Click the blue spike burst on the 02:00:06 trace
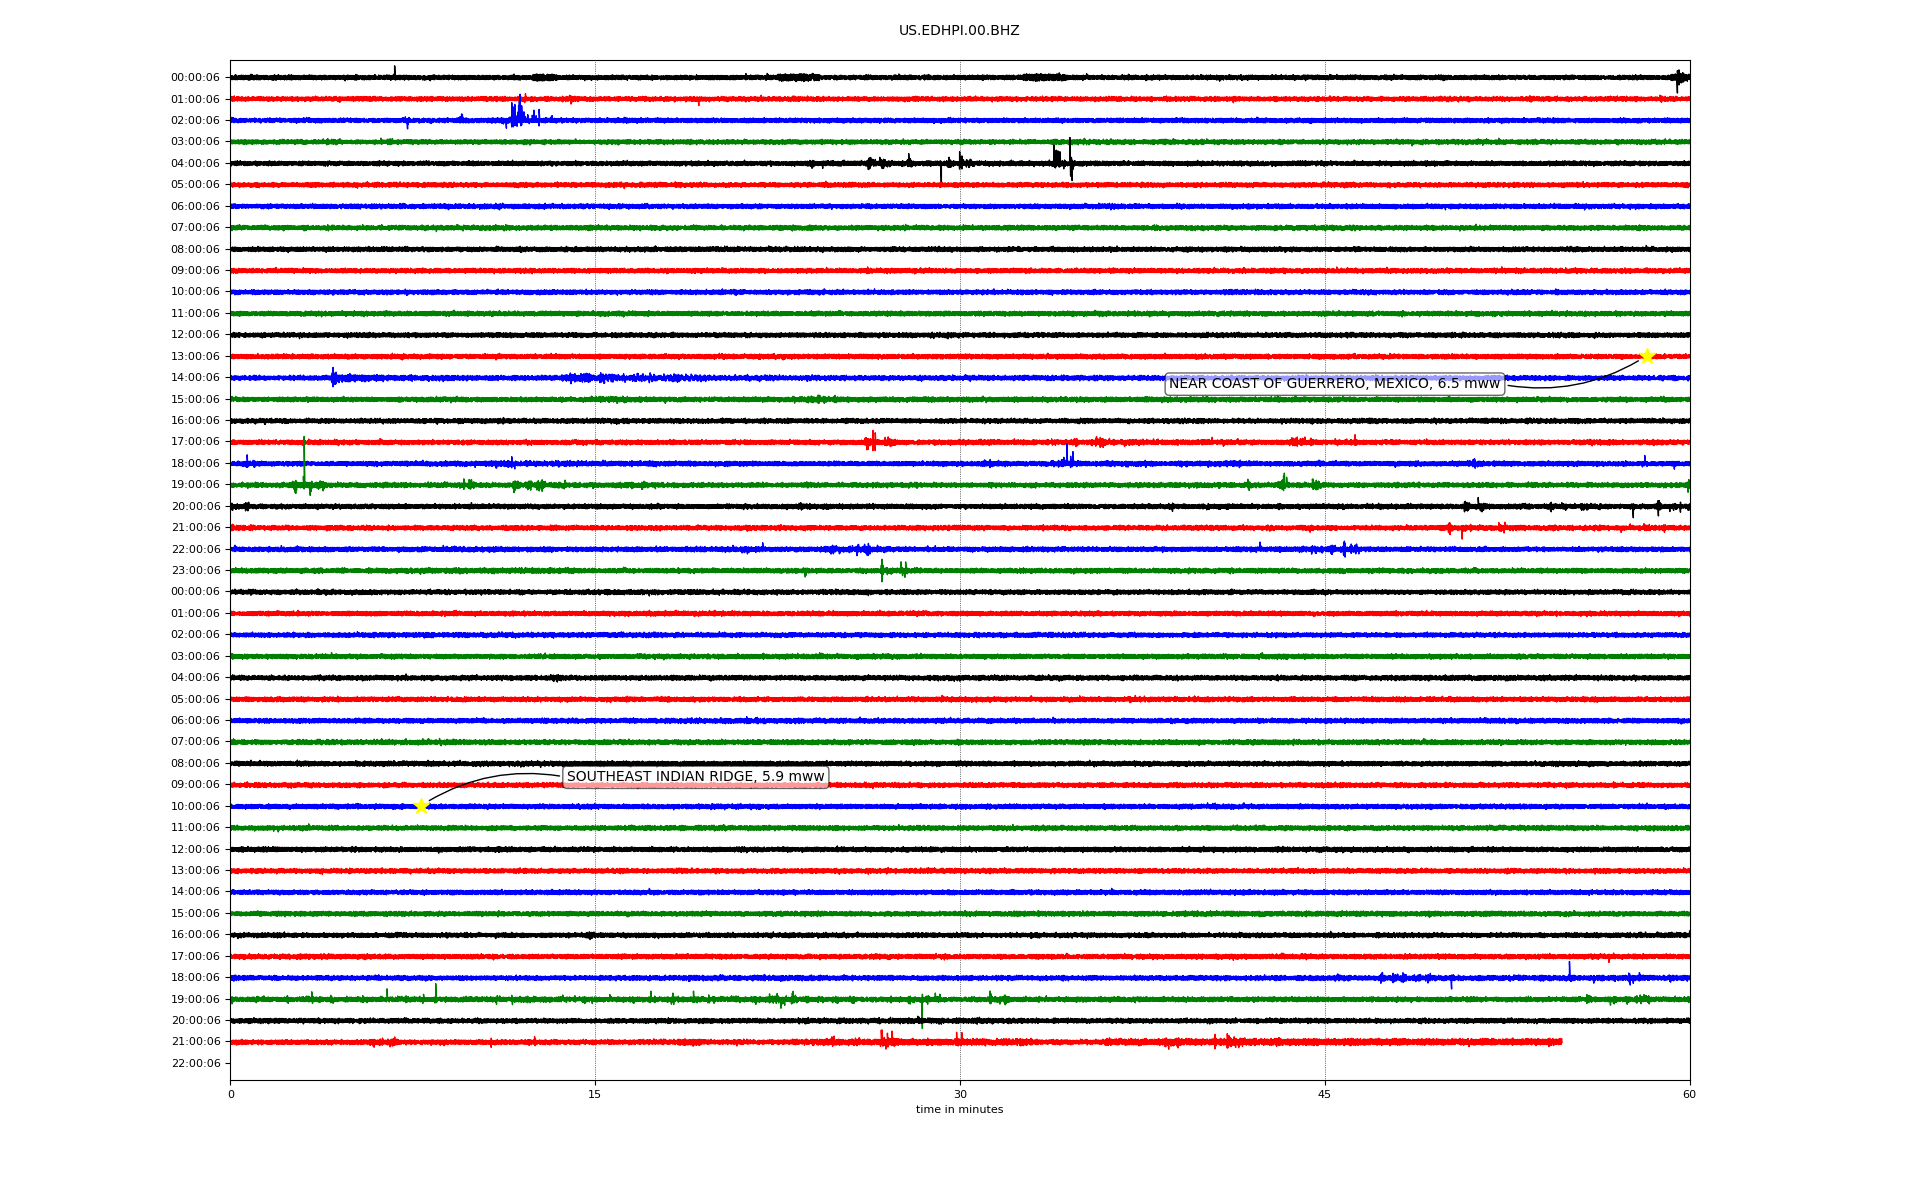 point(517,114)
